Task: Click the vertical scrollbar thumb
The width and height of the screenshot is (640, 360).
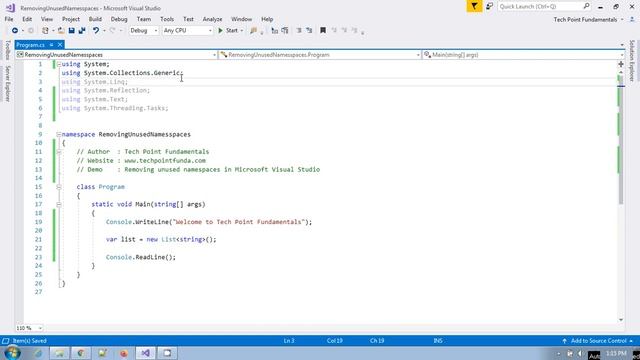Action: pos(620,141)
